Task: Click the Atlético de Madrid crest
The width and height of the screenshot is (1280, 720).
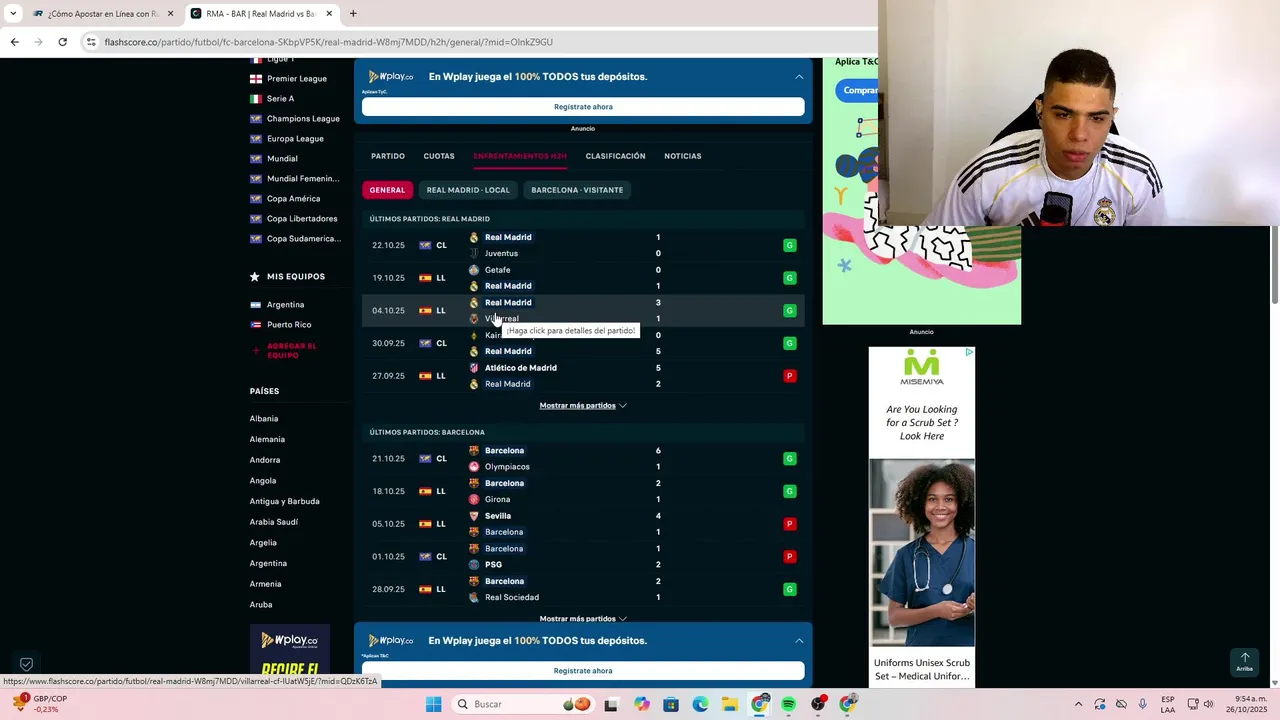Action: point(474,368)
